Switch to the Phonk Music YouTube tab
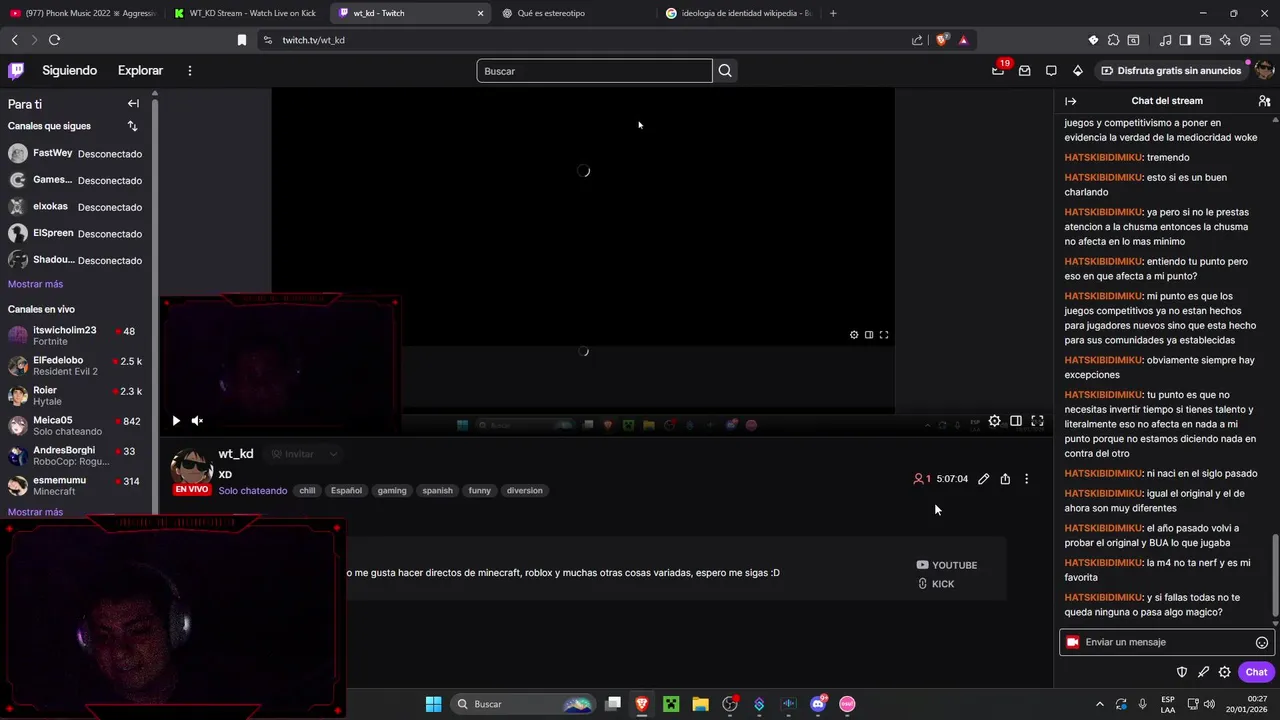Image resolution: width=1280 pixels, height=720 pixels. (x=82, y=13)
